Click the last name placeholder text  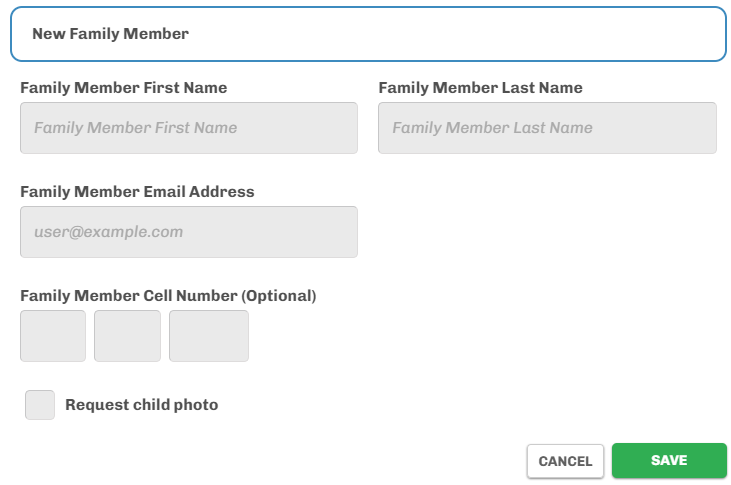492,128
